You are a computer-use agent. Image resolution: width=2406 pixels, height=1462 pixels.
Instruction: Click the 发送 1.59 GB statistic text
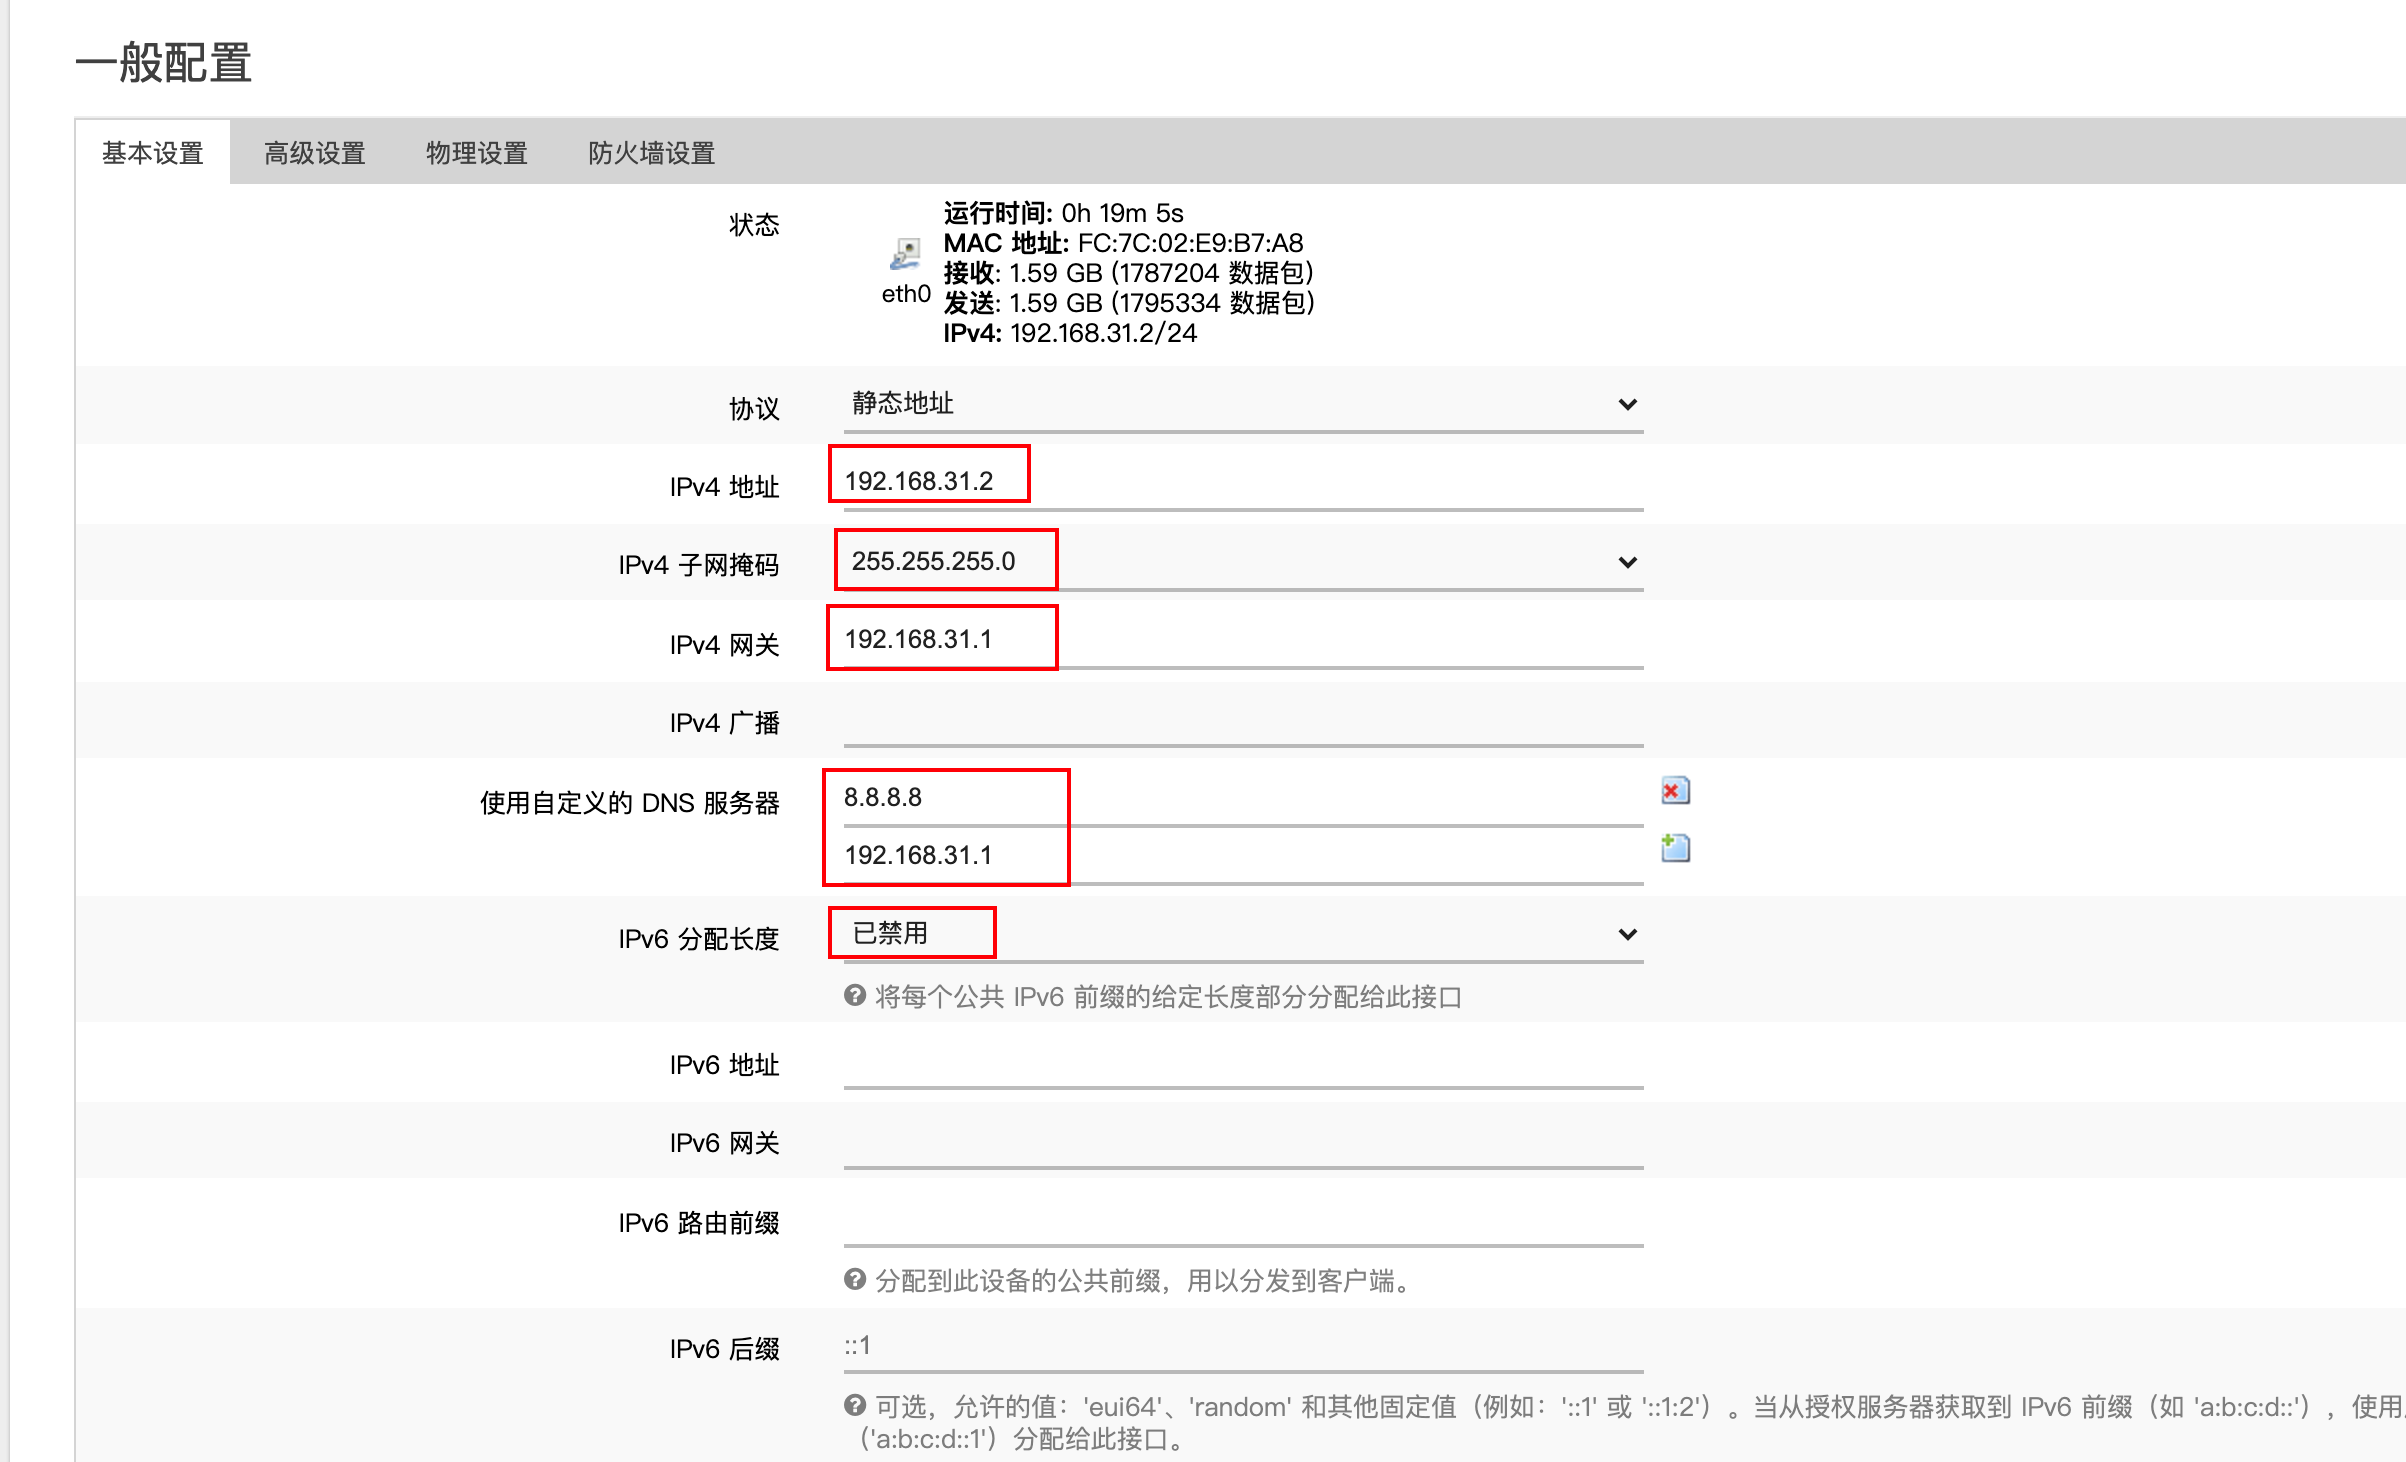pyautogui.click(x=1129, y=303)
